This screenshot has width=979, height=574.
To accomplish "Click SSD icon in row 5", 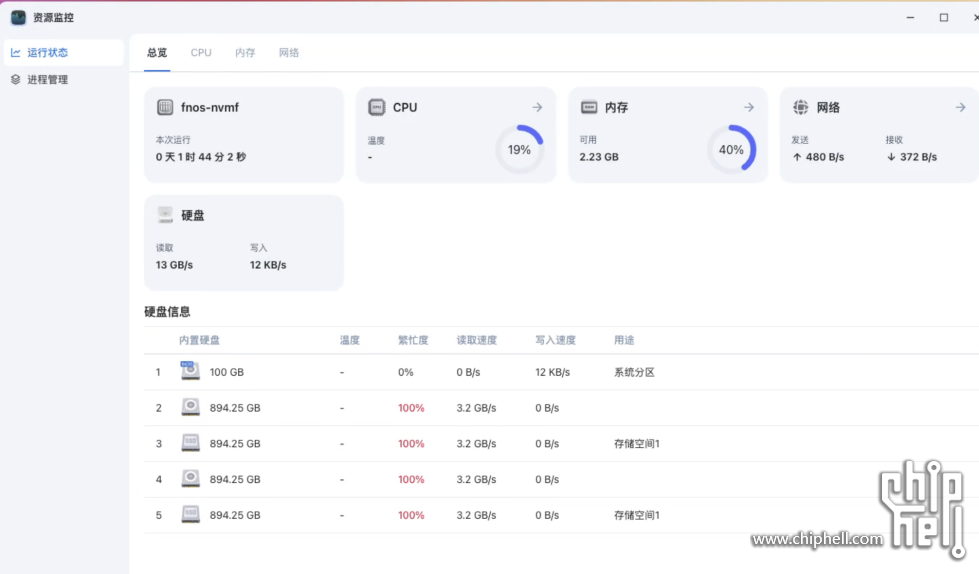I will pyautogui.click(x=190, y=514).
